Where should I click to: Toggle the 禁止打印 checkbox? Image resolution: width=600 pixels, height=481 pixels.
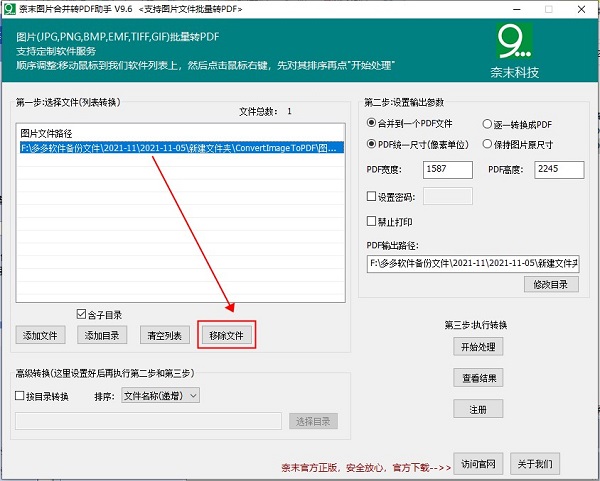(371, 221)
